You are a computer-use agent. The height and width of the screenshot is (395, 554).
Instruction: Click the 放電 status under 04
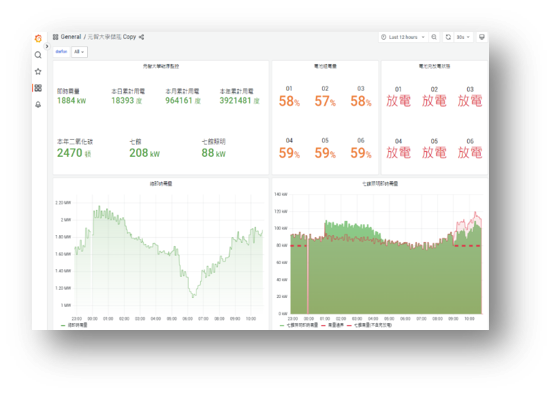(x=398, y=153)
